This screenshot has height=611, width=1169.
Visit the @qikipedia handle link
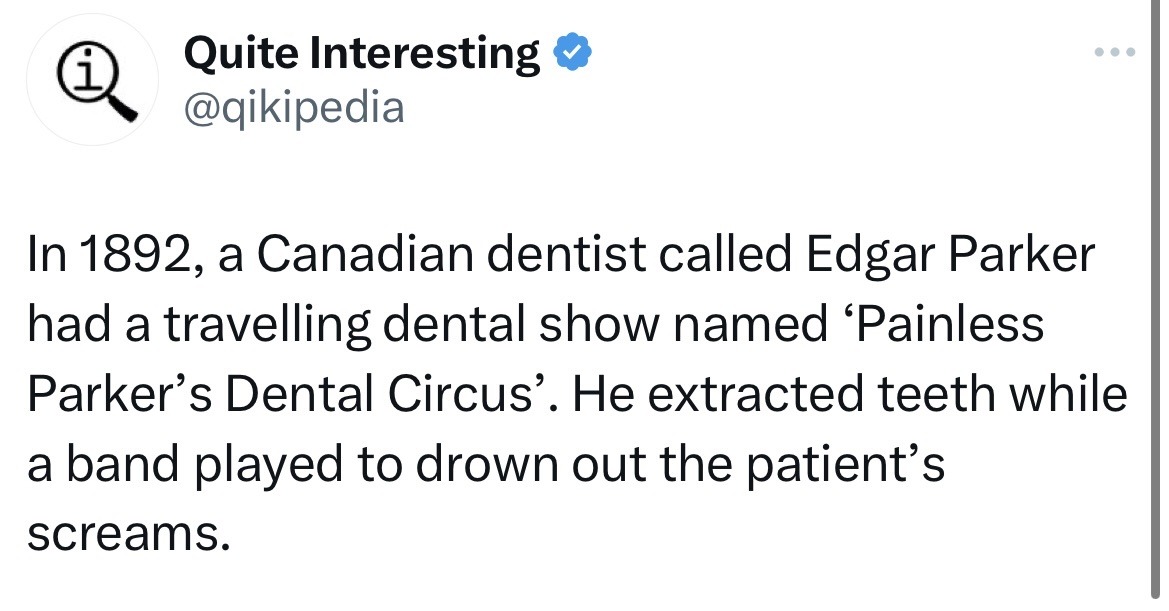click(295, 105)
